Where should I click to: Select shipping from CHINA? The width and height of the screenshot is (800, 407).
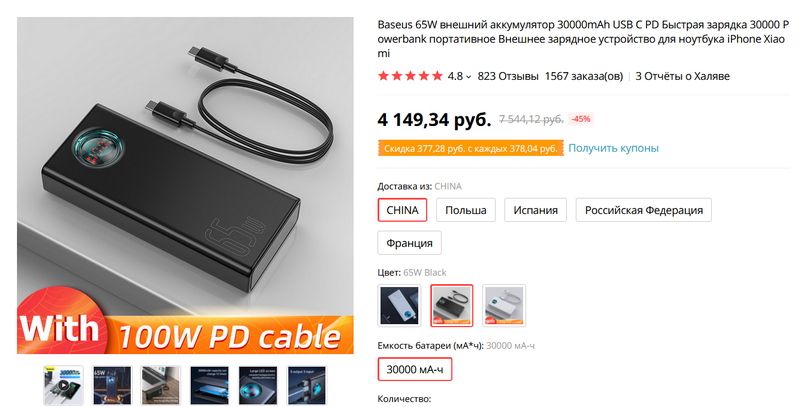click(402, 210)
